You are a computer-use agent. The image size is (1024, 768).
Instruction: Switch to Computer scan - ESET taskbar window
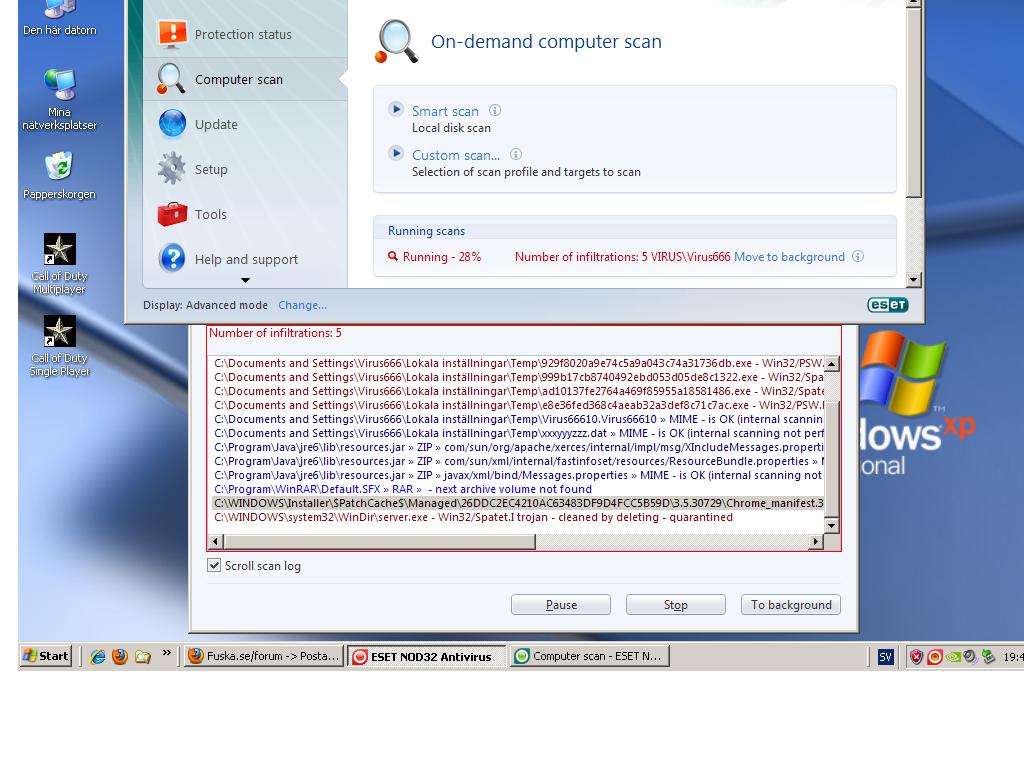590,656
